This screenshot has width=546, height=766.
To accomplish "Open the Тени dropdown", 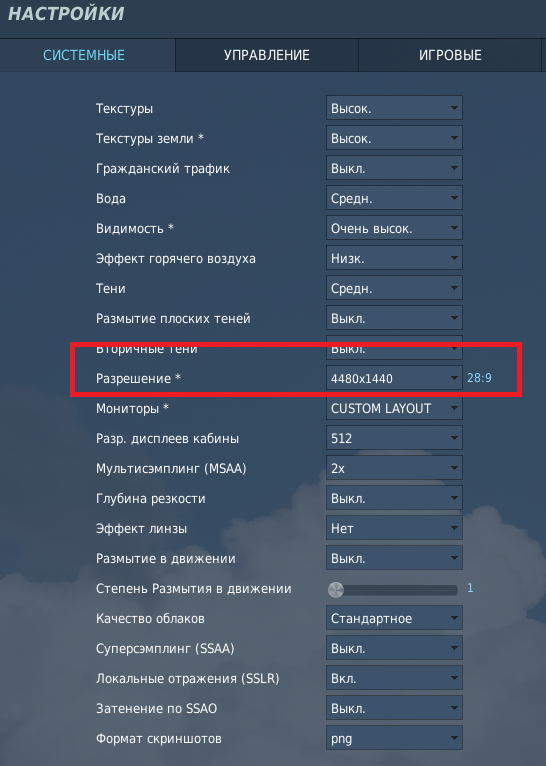I will click(394, 288).
